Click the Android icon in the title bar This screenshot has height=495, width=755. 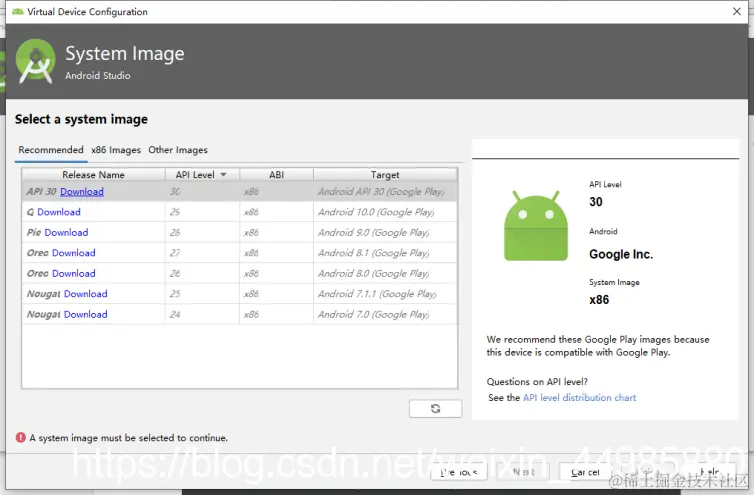[x=18, y=12]
